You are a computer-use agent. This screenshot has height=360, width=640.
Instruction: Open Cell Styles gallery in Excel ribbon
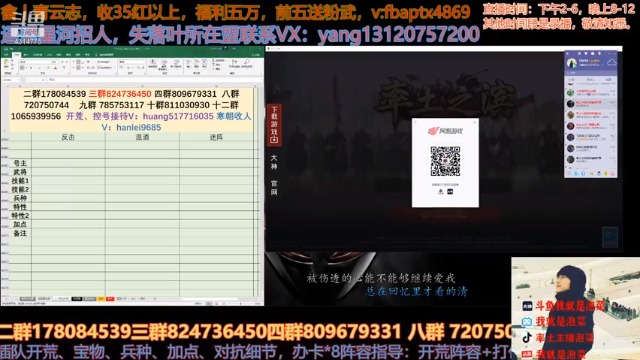click(176, 63)
